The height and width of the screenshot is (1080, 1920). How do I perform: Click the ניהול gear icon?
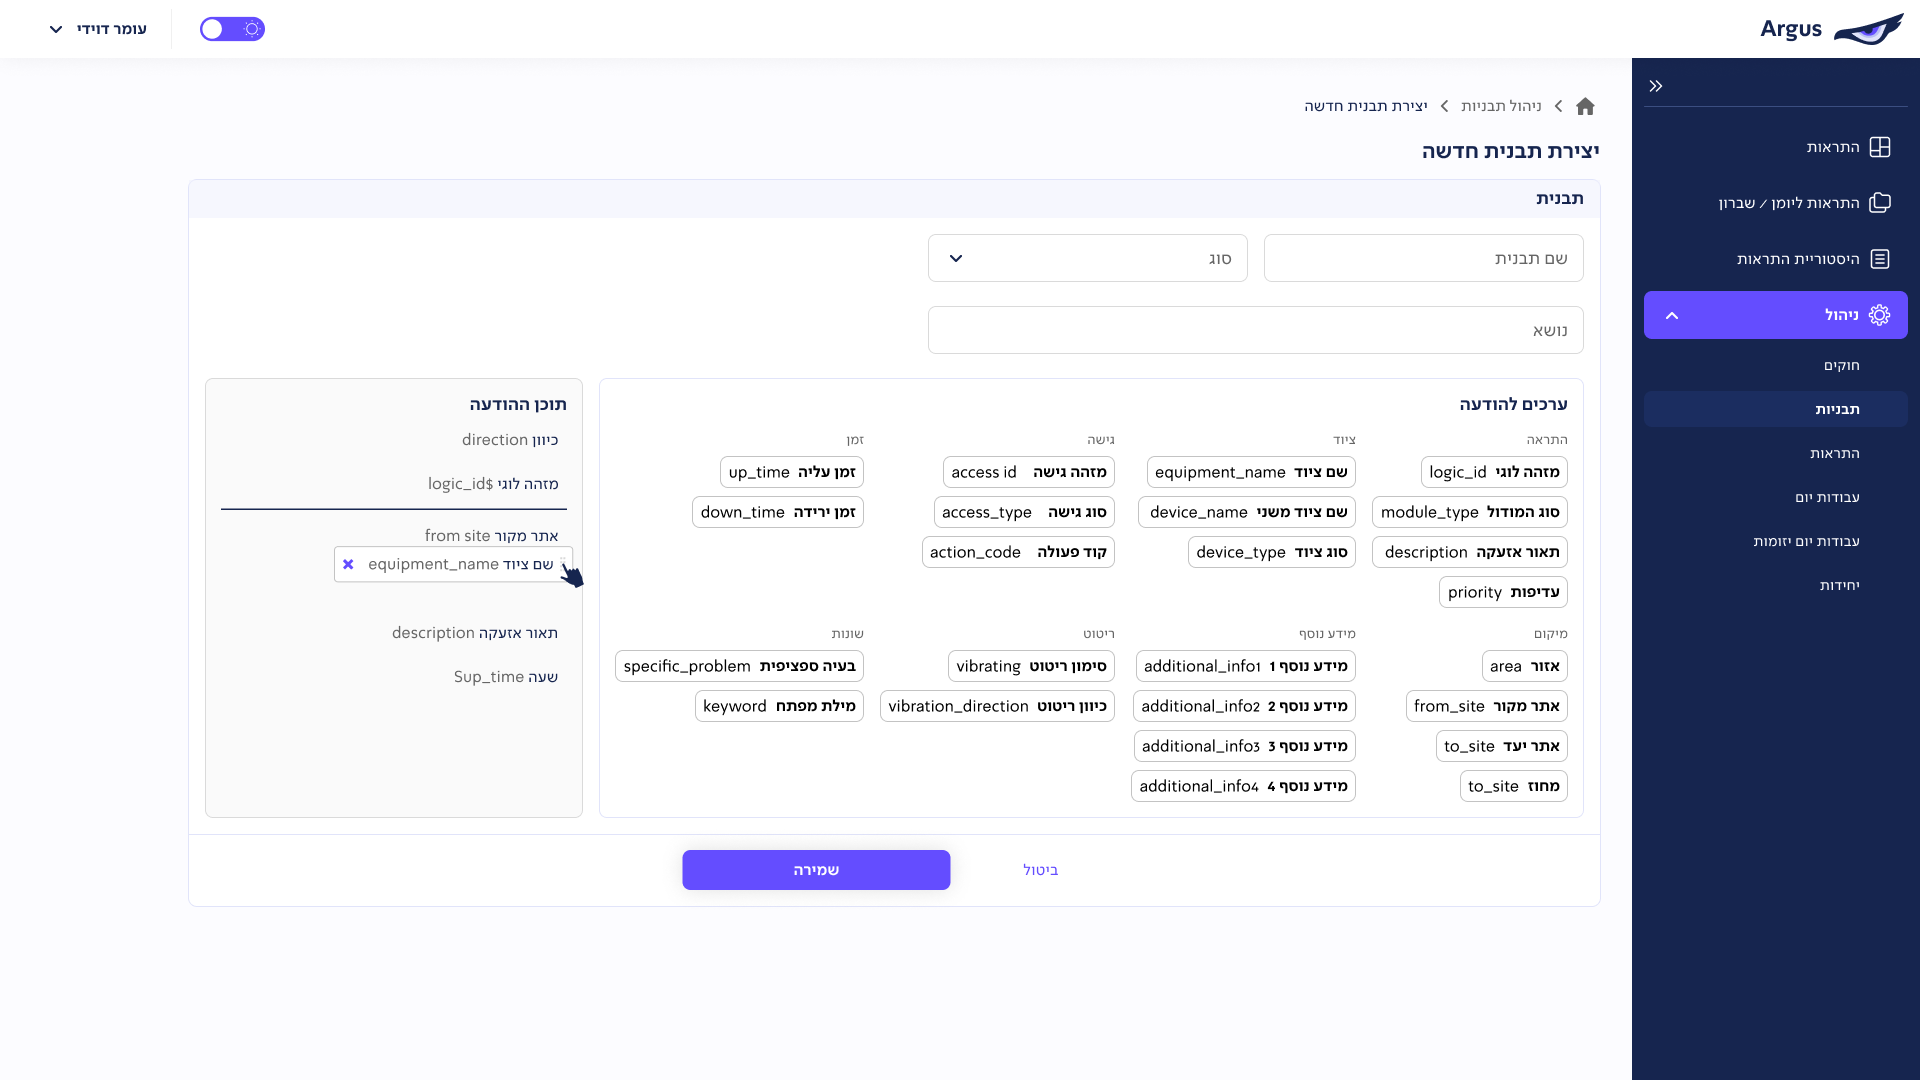pos(1880,315)
